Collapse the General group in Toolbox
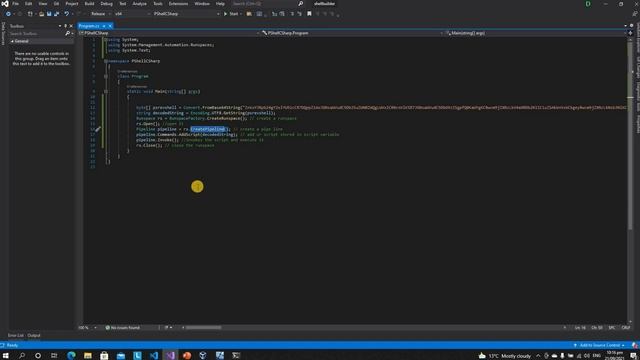The height and width of the screenshot is (360, 640). pyautogui.click(x=12, y=41)
